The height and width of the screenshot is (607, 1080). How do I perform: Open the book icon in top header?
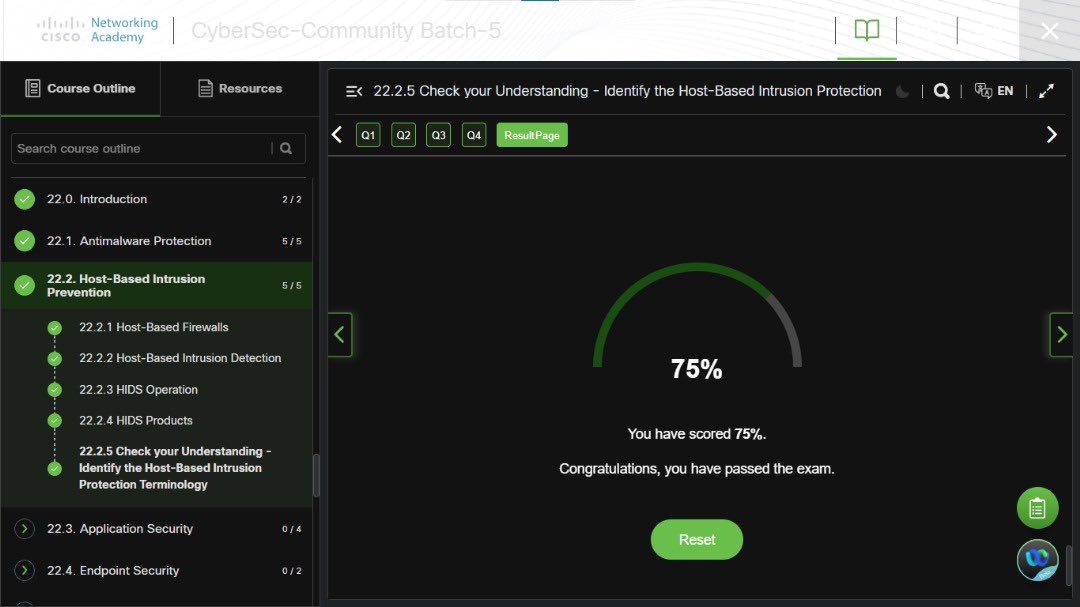coord(866,30)
